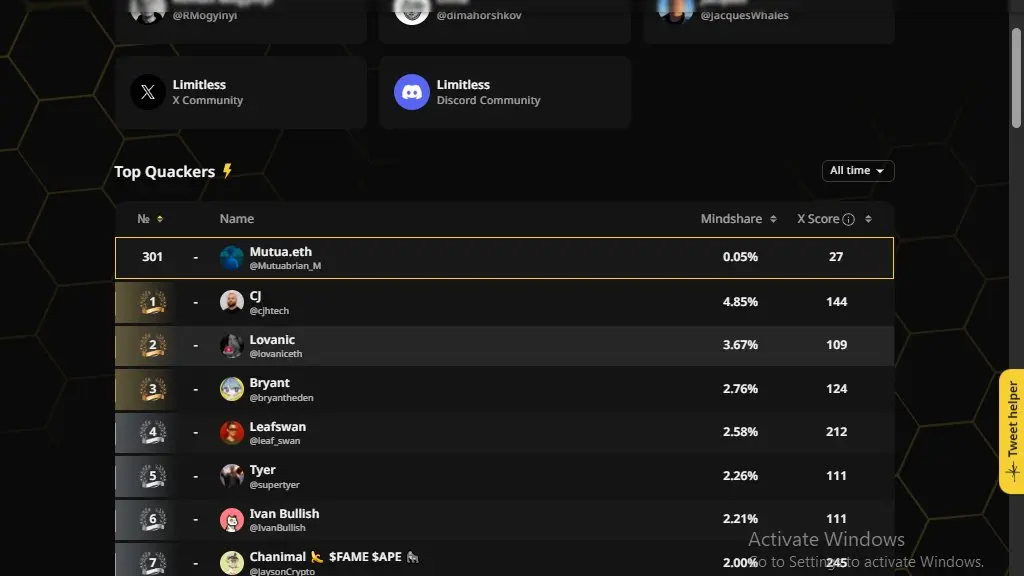Click Ivan Bullish's pink avatar
This screenshot has height=576, width=1024.
point(231,520)
